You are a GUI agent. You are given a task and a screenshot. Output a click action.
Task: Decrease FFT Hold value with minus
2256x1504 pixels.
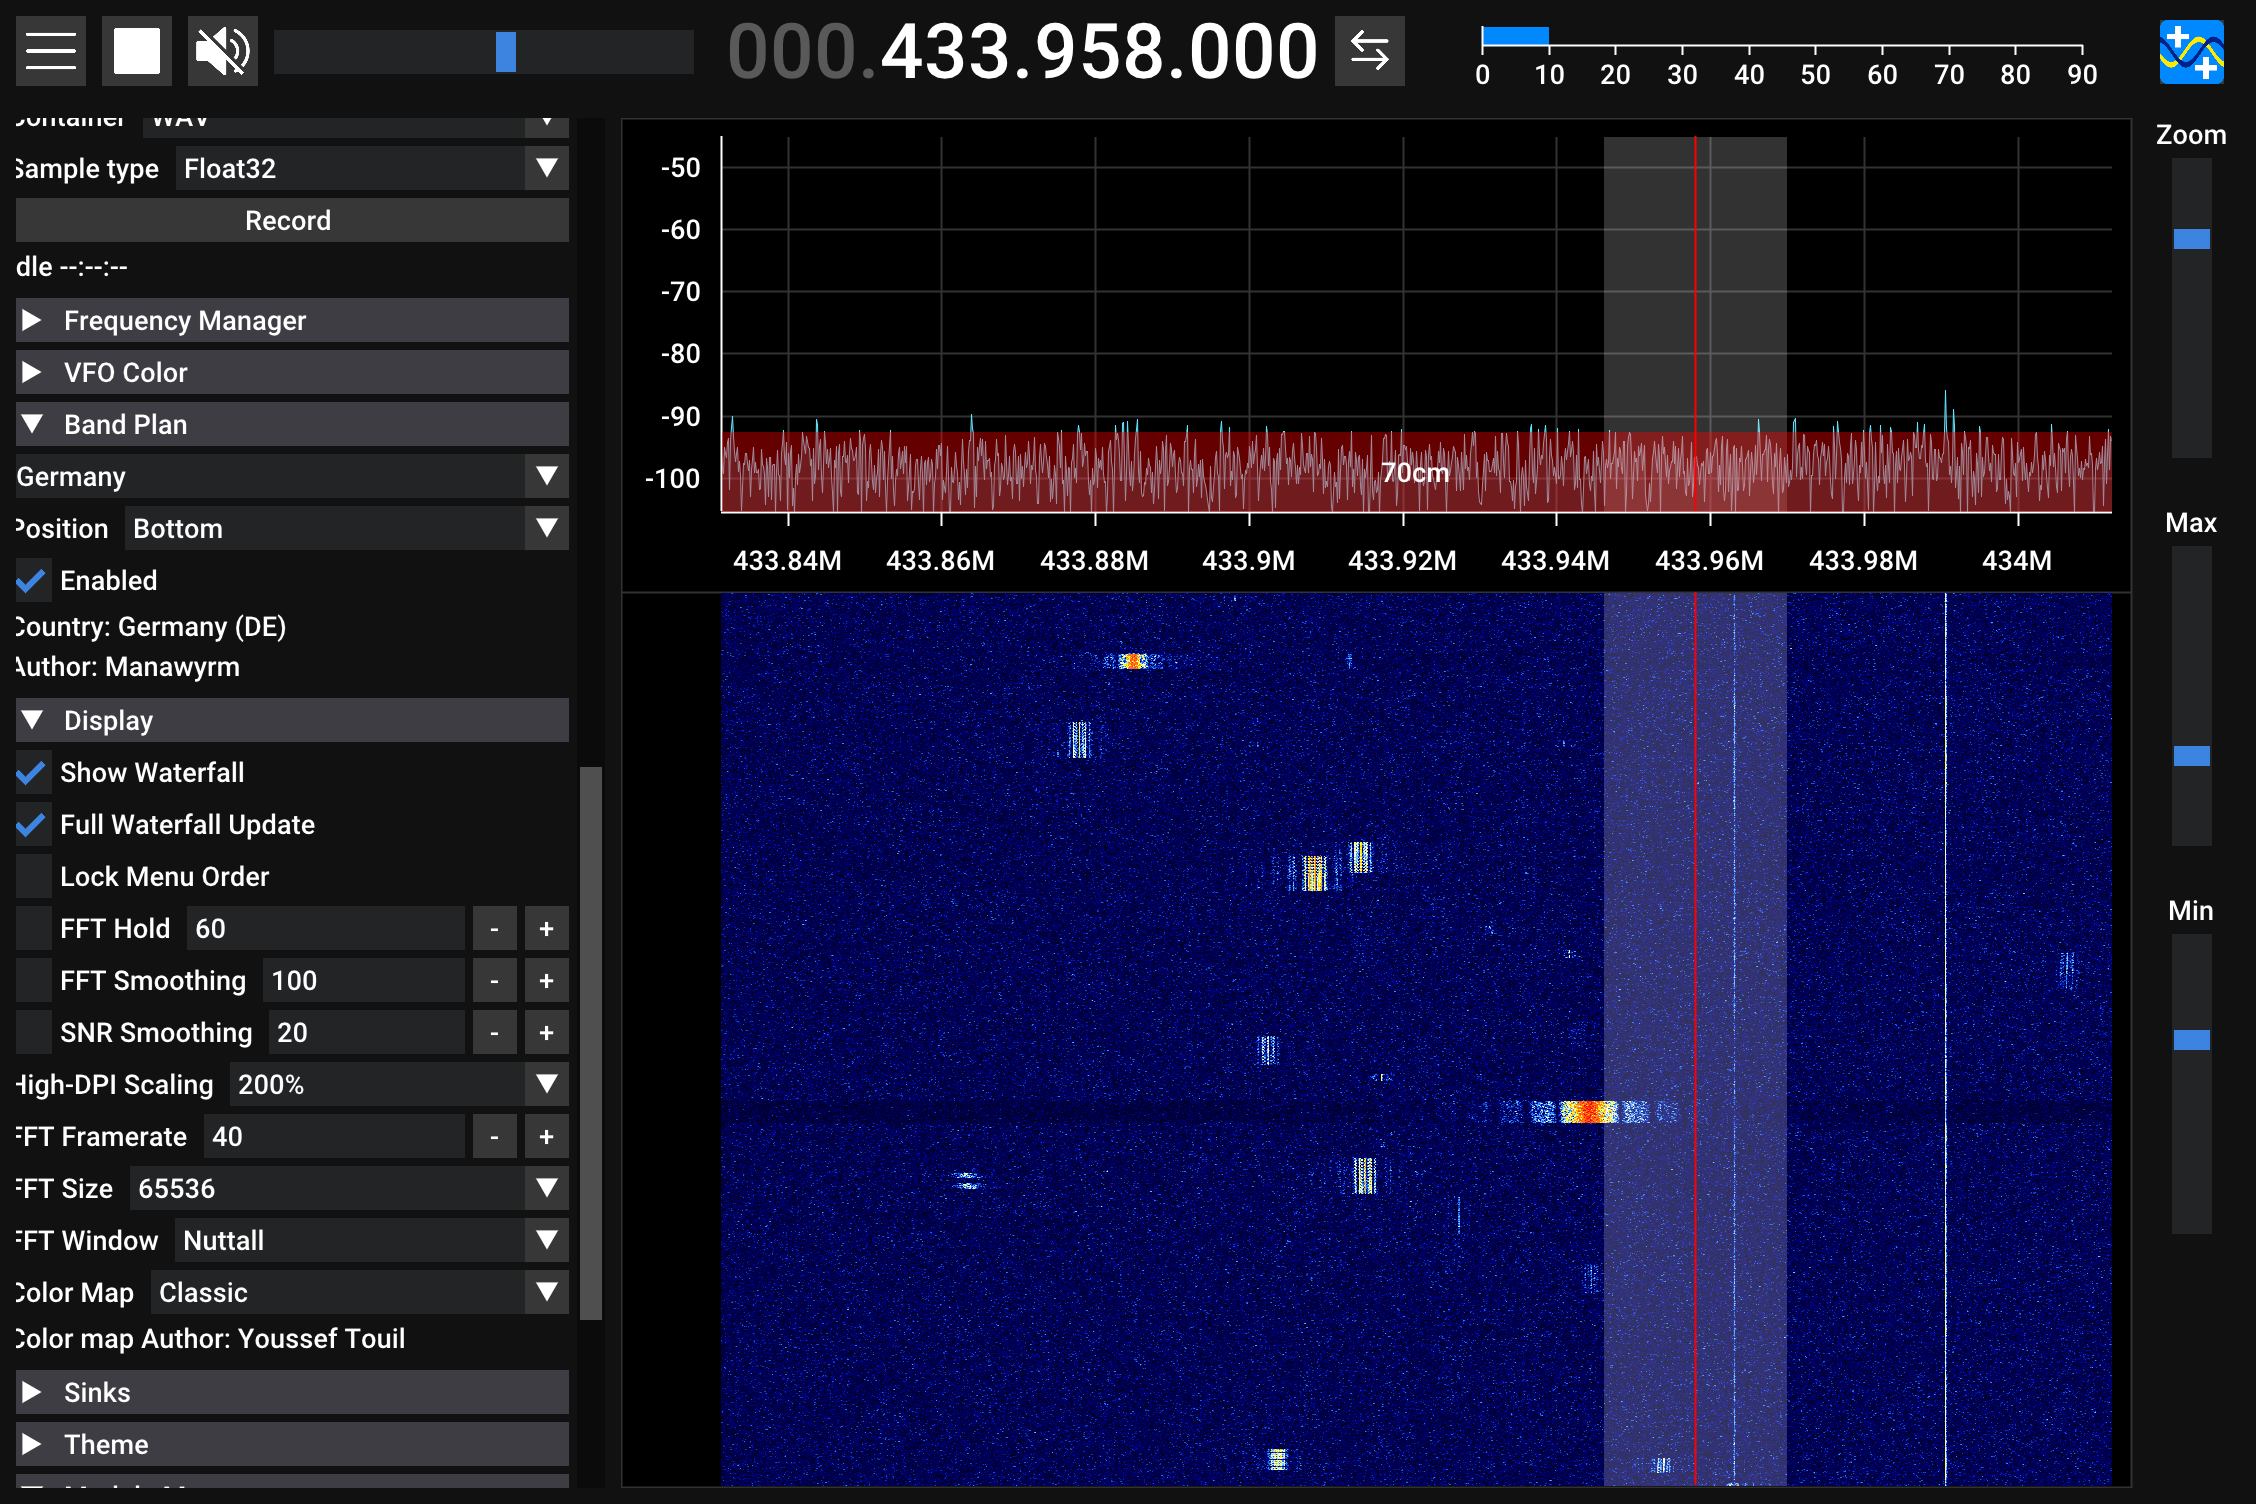(494, 928)
